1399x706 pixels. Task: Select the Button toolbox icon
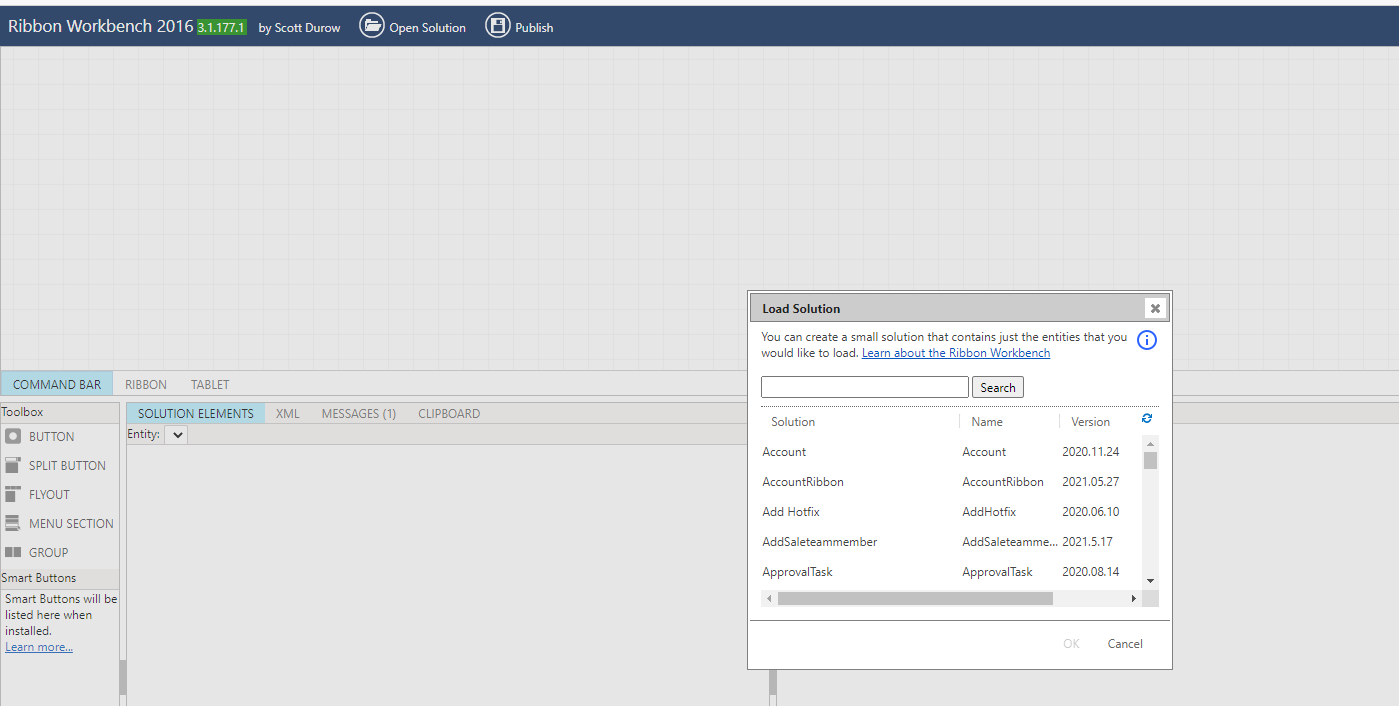click(x=13, y=436)
